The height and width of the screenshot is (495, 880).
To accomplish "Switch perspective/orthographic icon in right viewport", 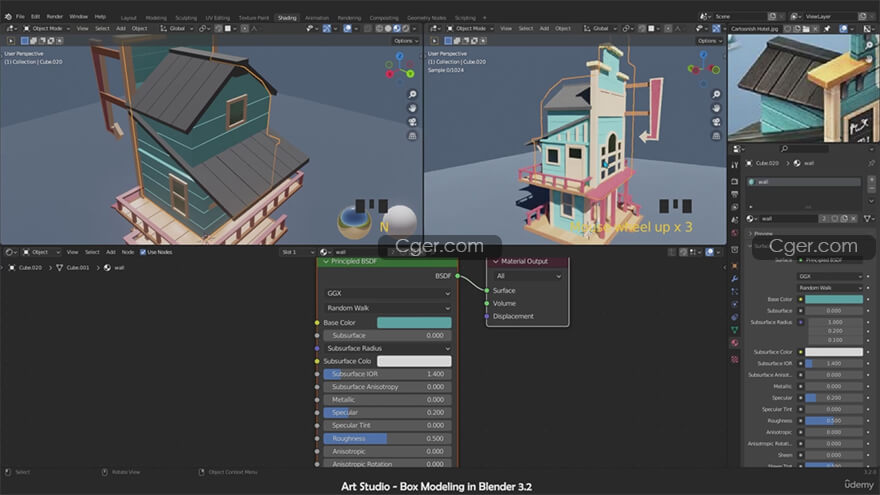I will pyautogui.click(x=716, y=136).
